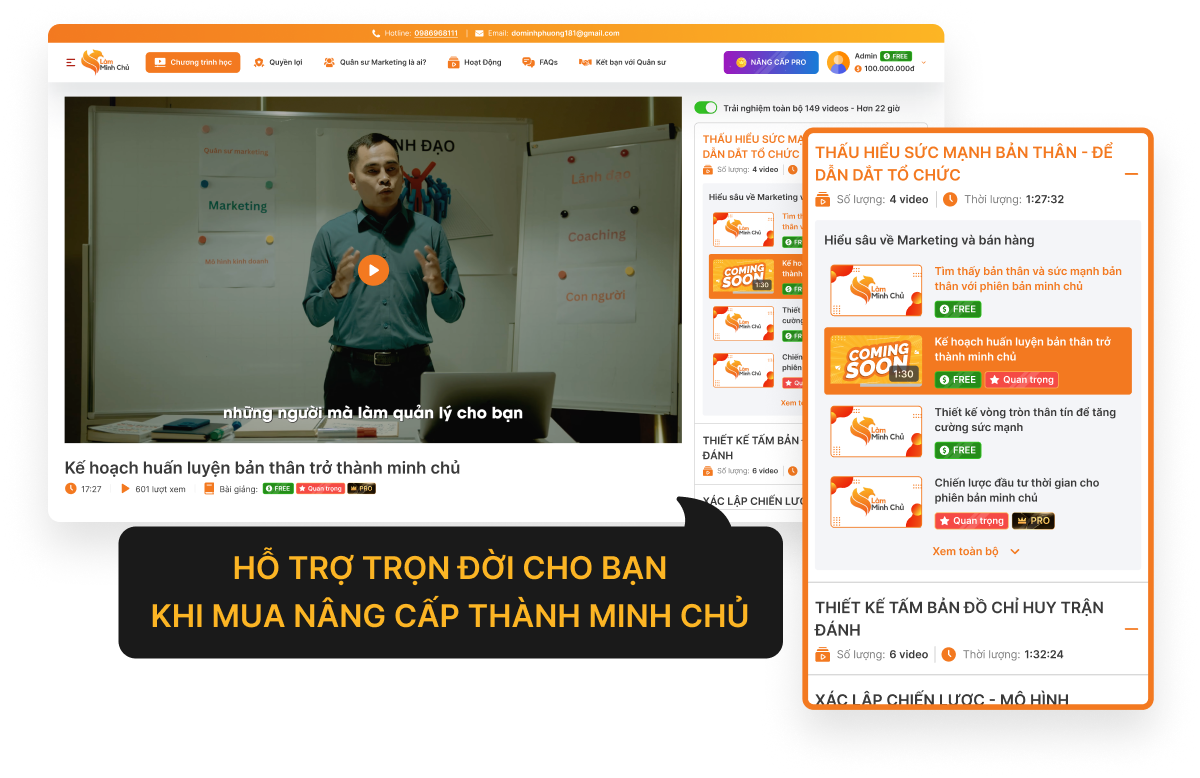Collapse the Thiết kế tấm bản đồ section
The width and height of the screenshot is (1200, 778).
click(1131, 629)
